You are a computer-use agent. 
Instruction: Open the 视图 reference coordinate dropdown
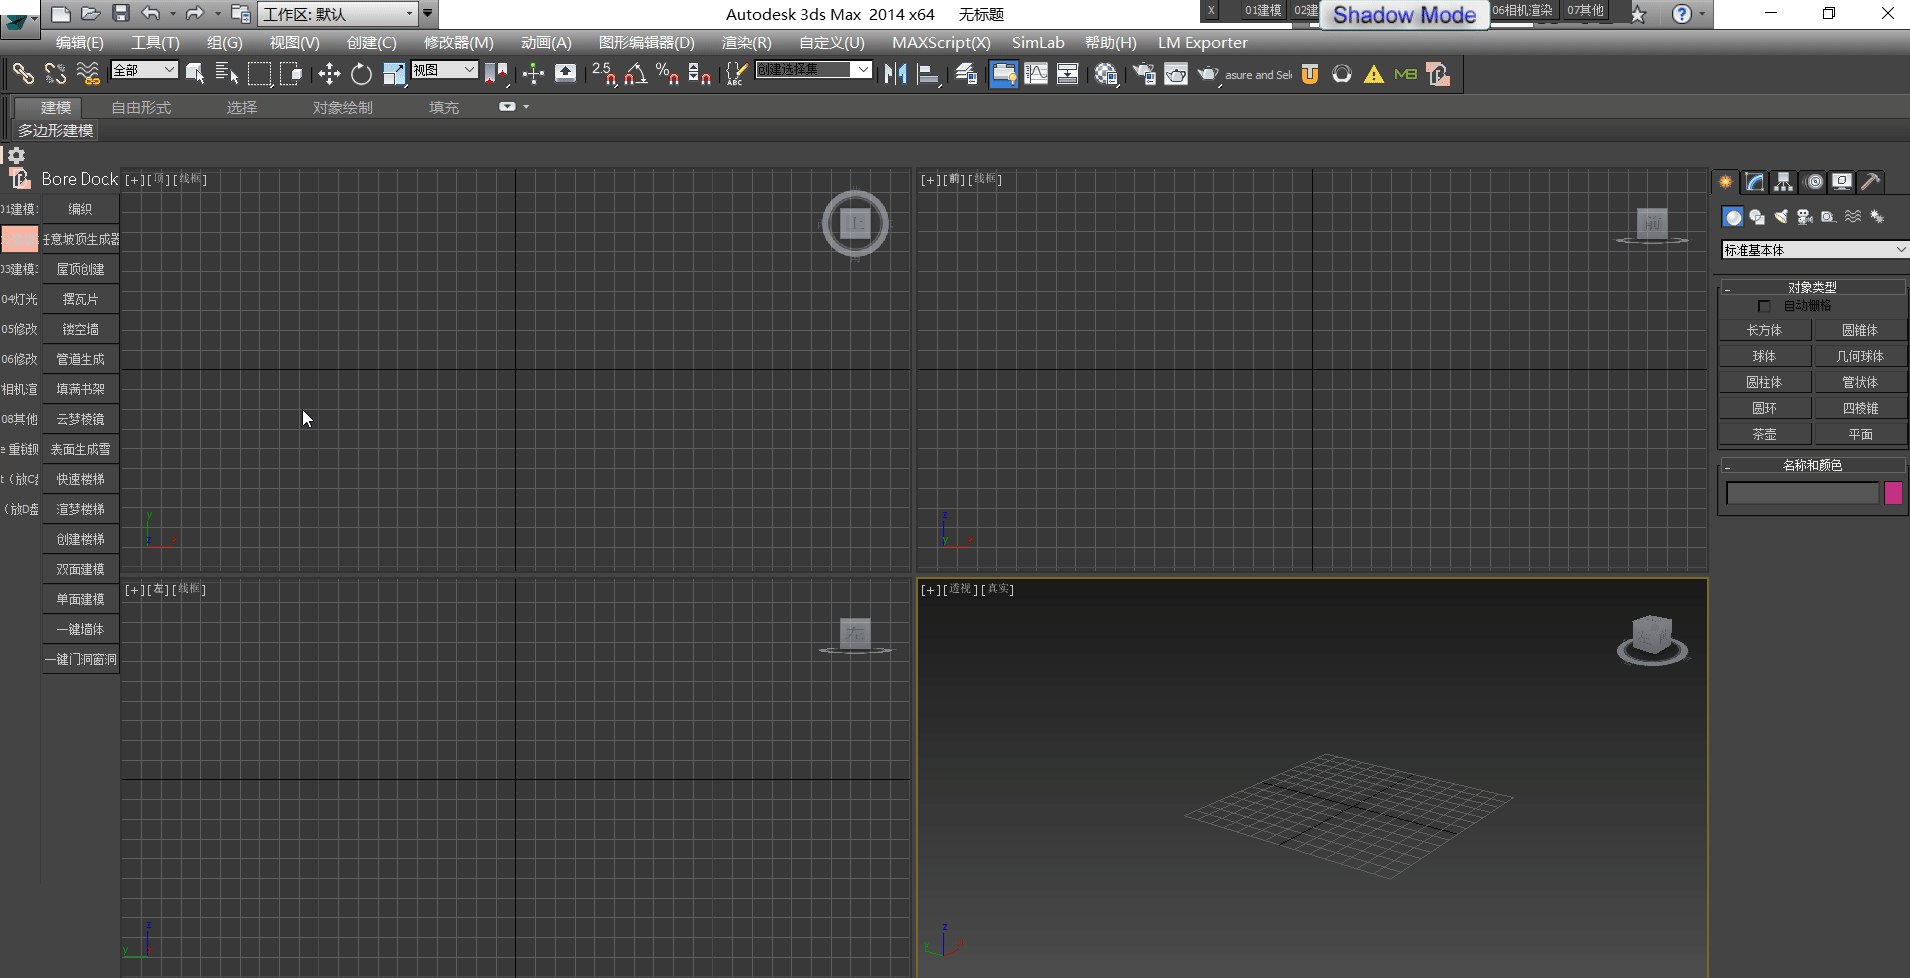(443, 69)
